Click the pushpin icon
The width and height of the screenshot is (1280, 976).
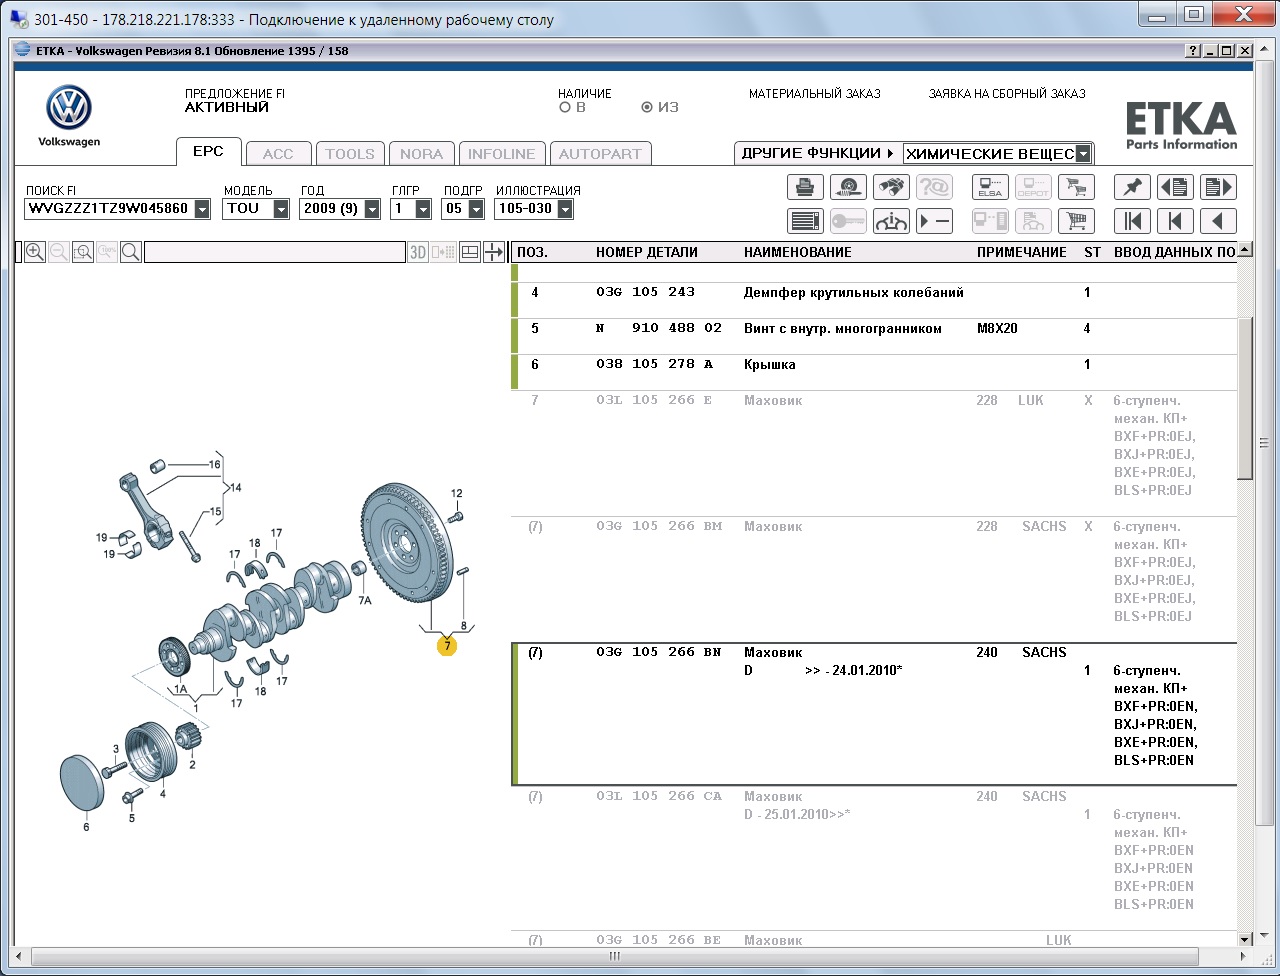[1132, 187]
